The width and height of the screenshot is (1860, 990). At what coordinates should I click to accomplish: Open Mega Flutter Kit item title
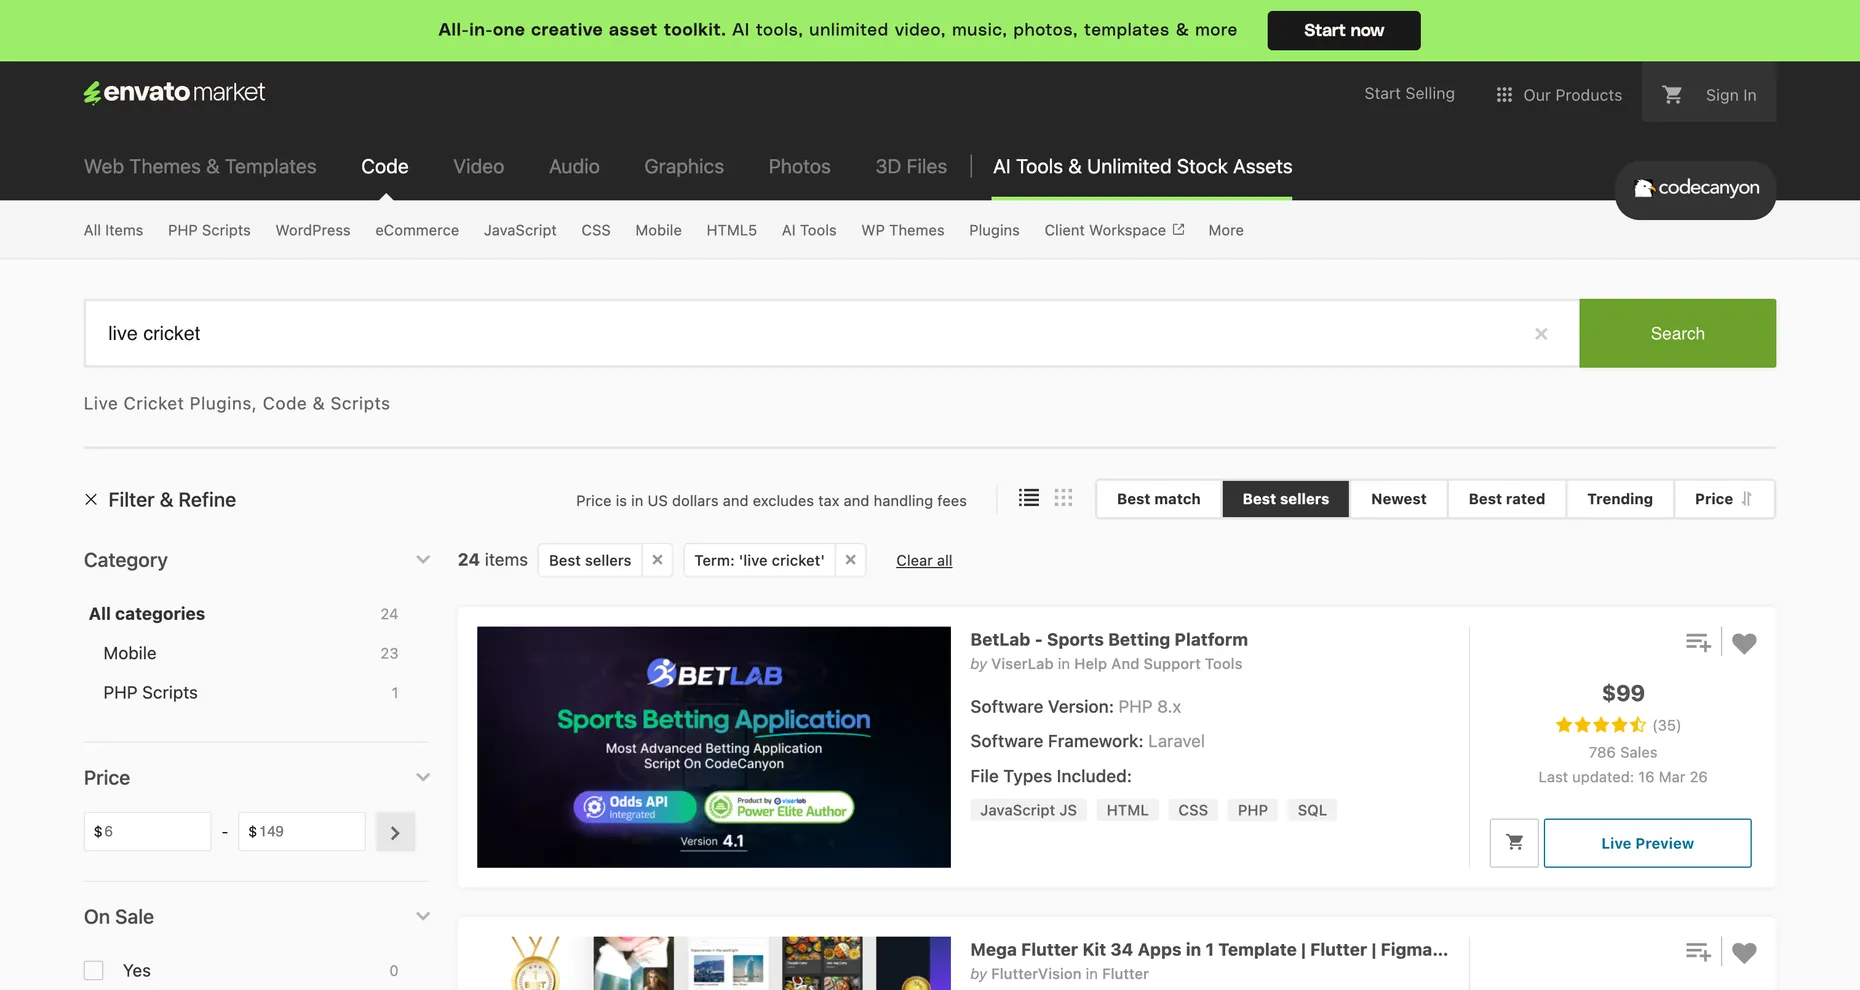(x=1209, y=950)
